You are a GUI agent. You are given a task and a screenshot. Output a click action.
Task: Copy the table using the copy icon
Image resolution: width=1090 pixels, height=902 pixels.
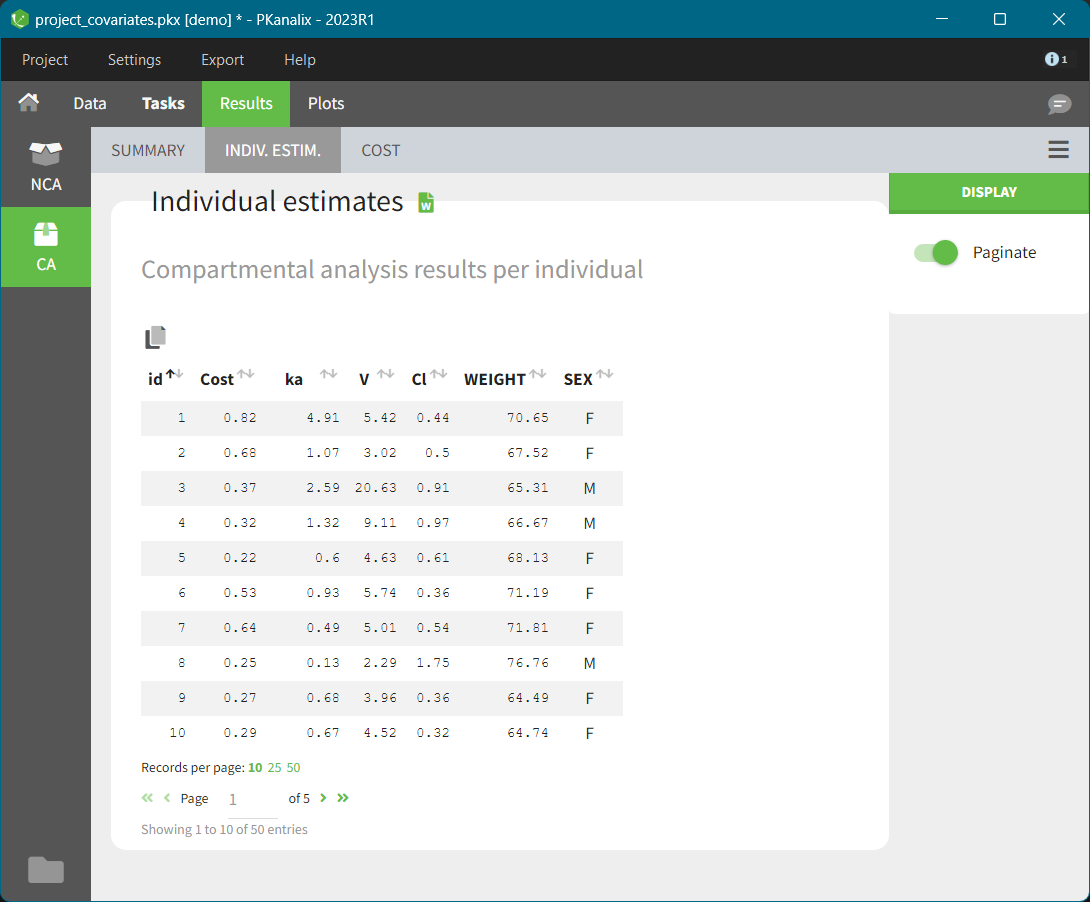point(155,338)
